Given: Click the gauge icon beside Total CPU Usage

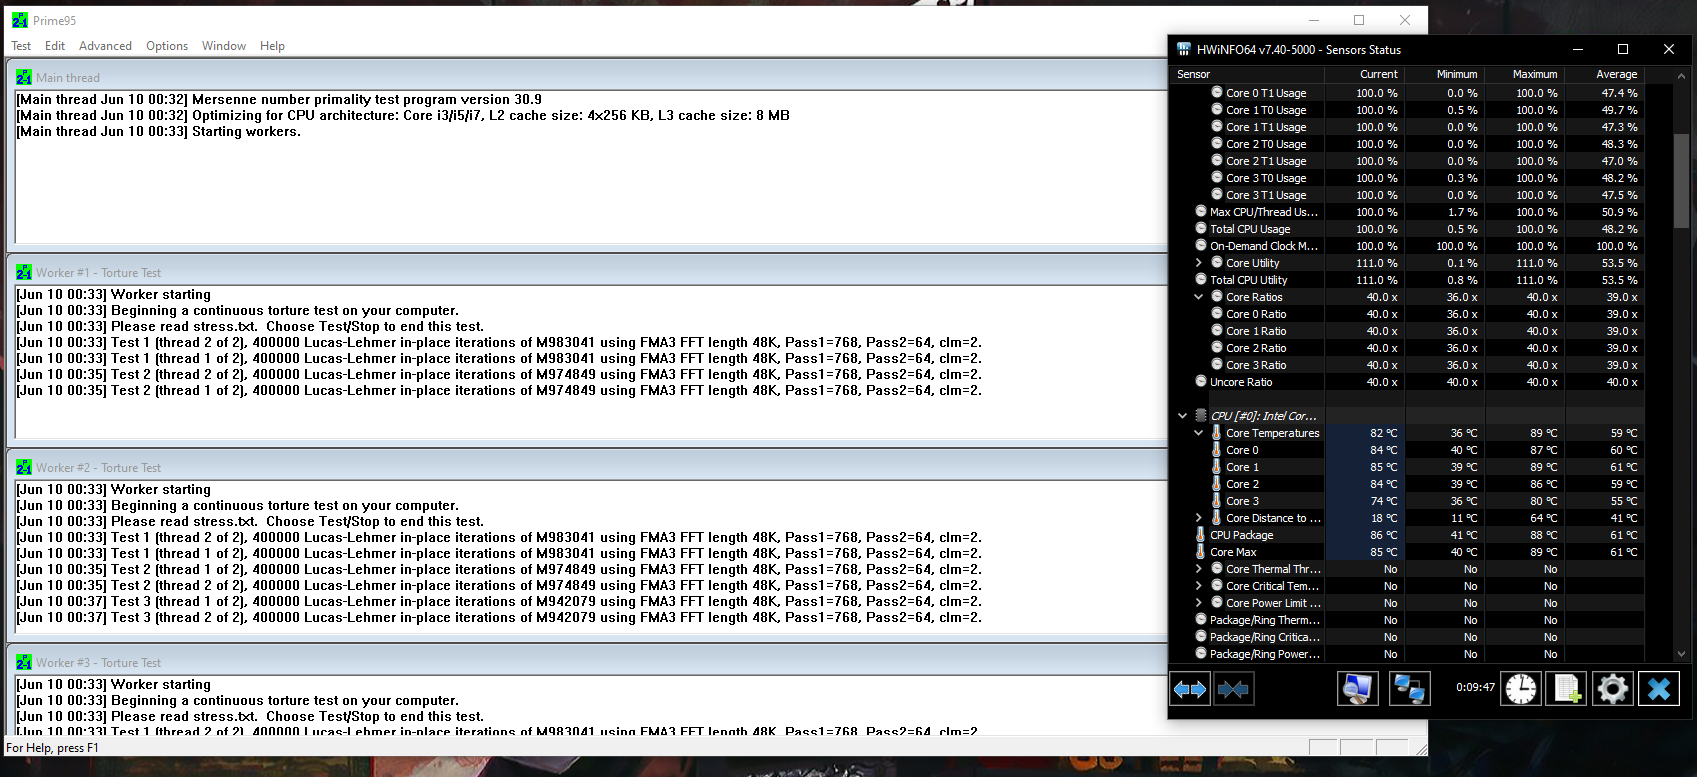Looking at the screenshot, I should (x=1201, y=228).
